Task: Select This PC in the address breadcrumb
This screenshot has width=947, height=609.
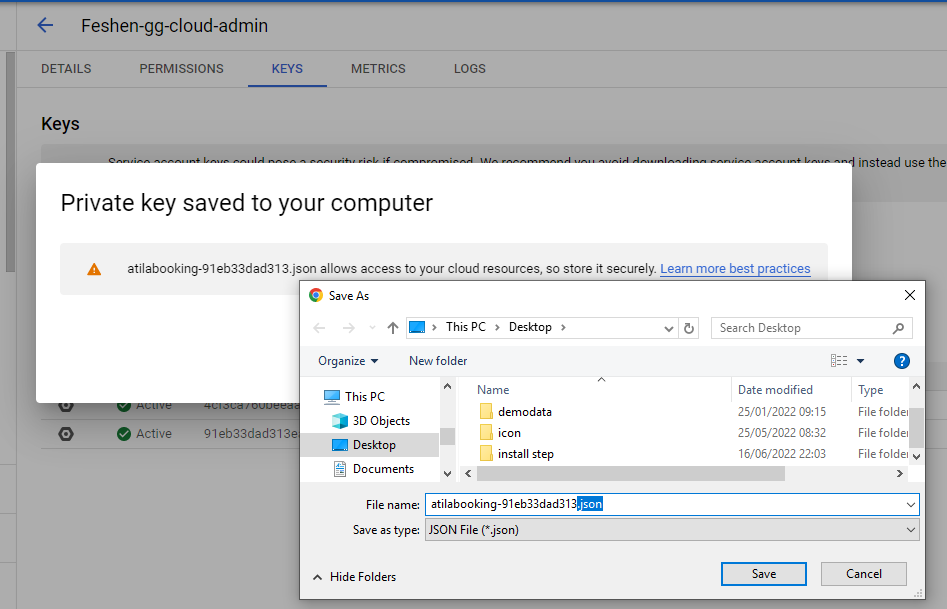Action: tap(466, 327)
